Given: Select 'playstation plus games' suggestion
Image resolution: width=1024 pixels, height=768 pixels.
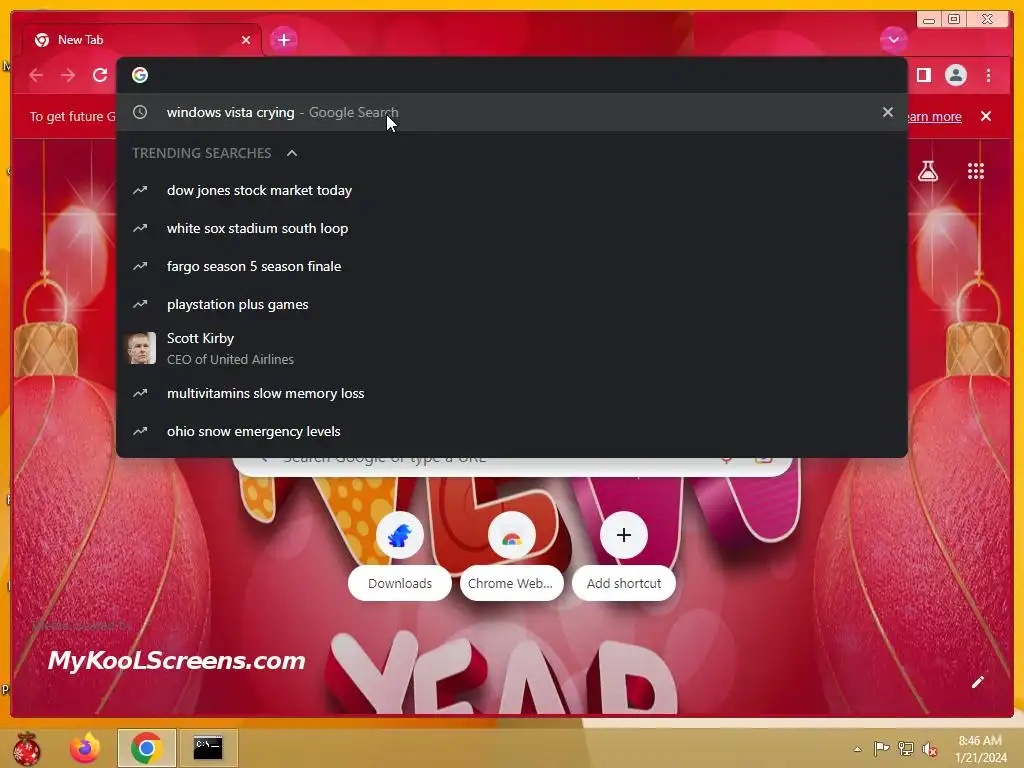Looking at the screenshot, I should 511,304.
